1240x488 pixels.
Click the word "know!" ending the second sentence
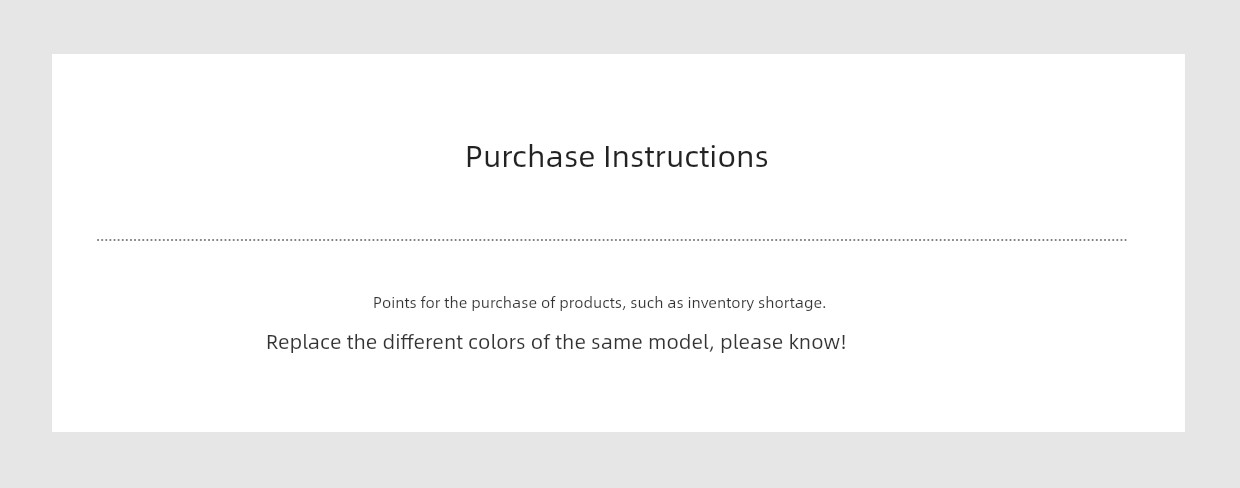817,342
